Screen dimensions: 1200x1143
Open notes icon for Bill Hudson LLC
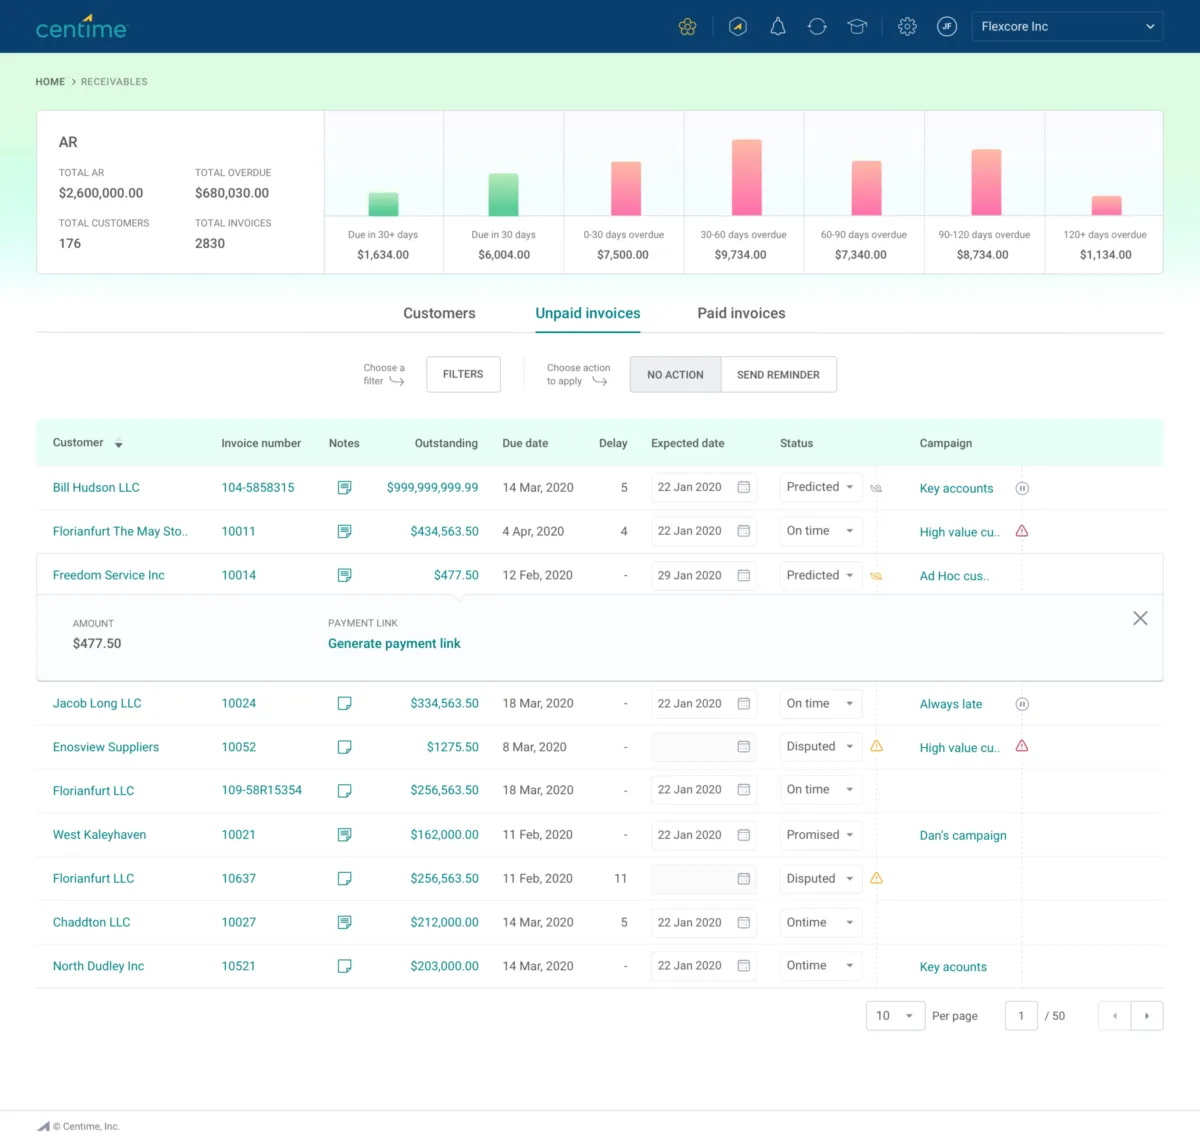coord(344,488)
